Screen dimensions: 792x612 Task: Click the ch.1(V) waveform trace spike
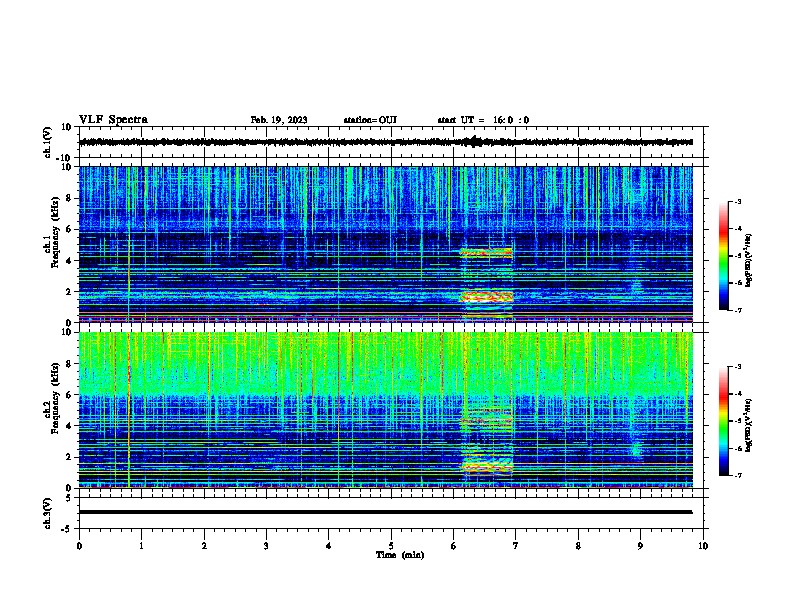[x=473, y=142]
